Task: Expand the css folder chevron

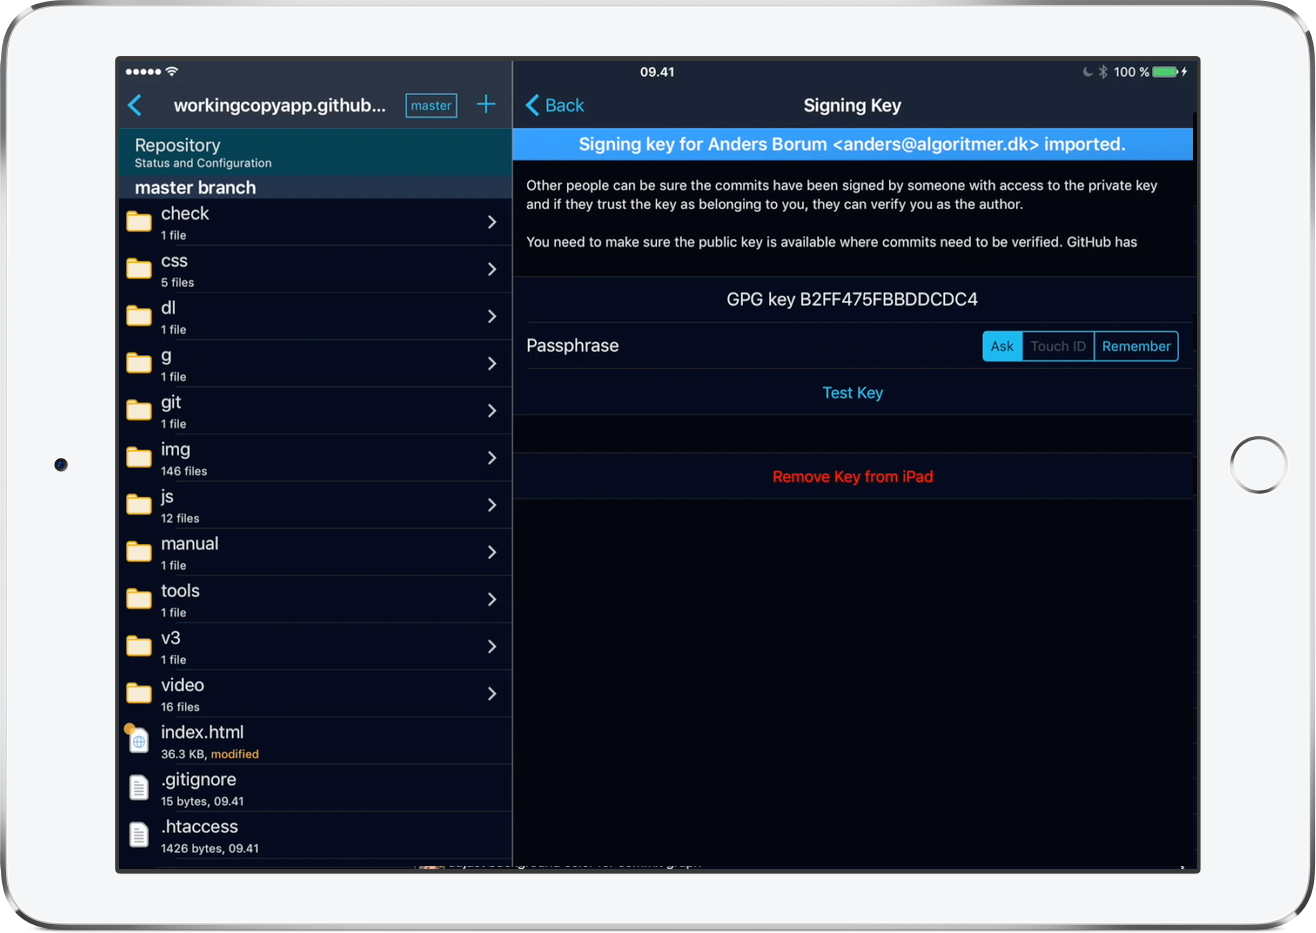Action: tap(491, 269)
